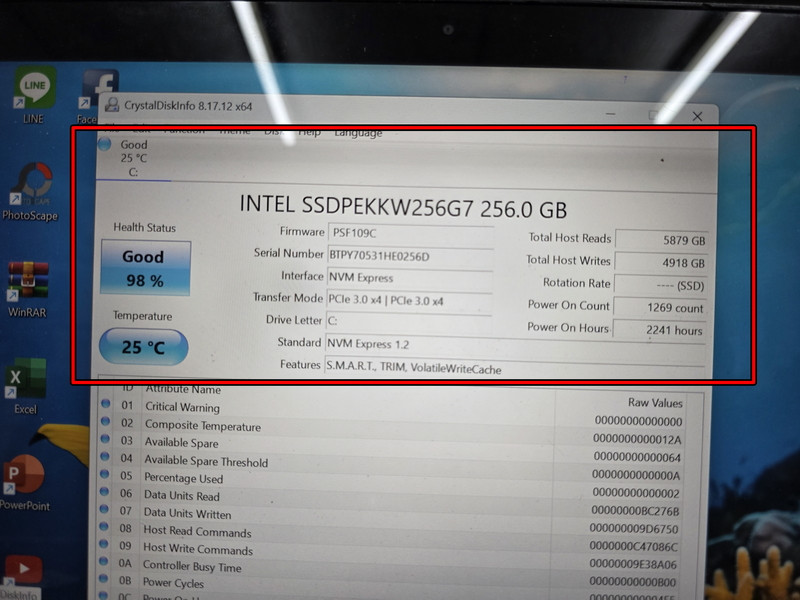This screenshot has height=600, width=800.
Task: Click Total Host Reads value 5879 GB
Action: 662,240
